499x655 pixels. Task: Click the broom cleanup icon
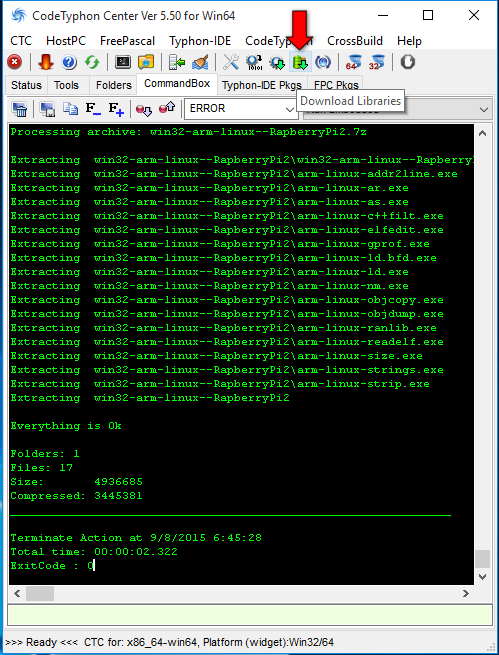200,62
